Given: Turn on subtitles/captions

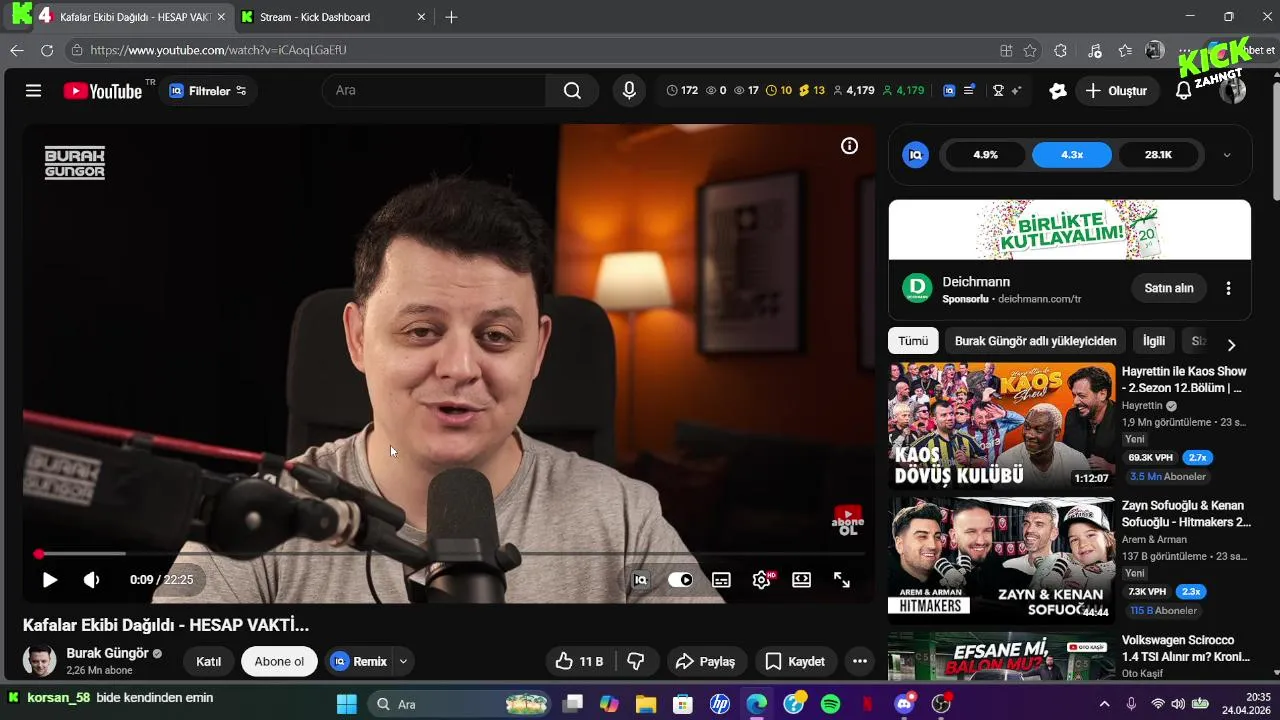Looking at the screenshot, I should click(721, 580).
